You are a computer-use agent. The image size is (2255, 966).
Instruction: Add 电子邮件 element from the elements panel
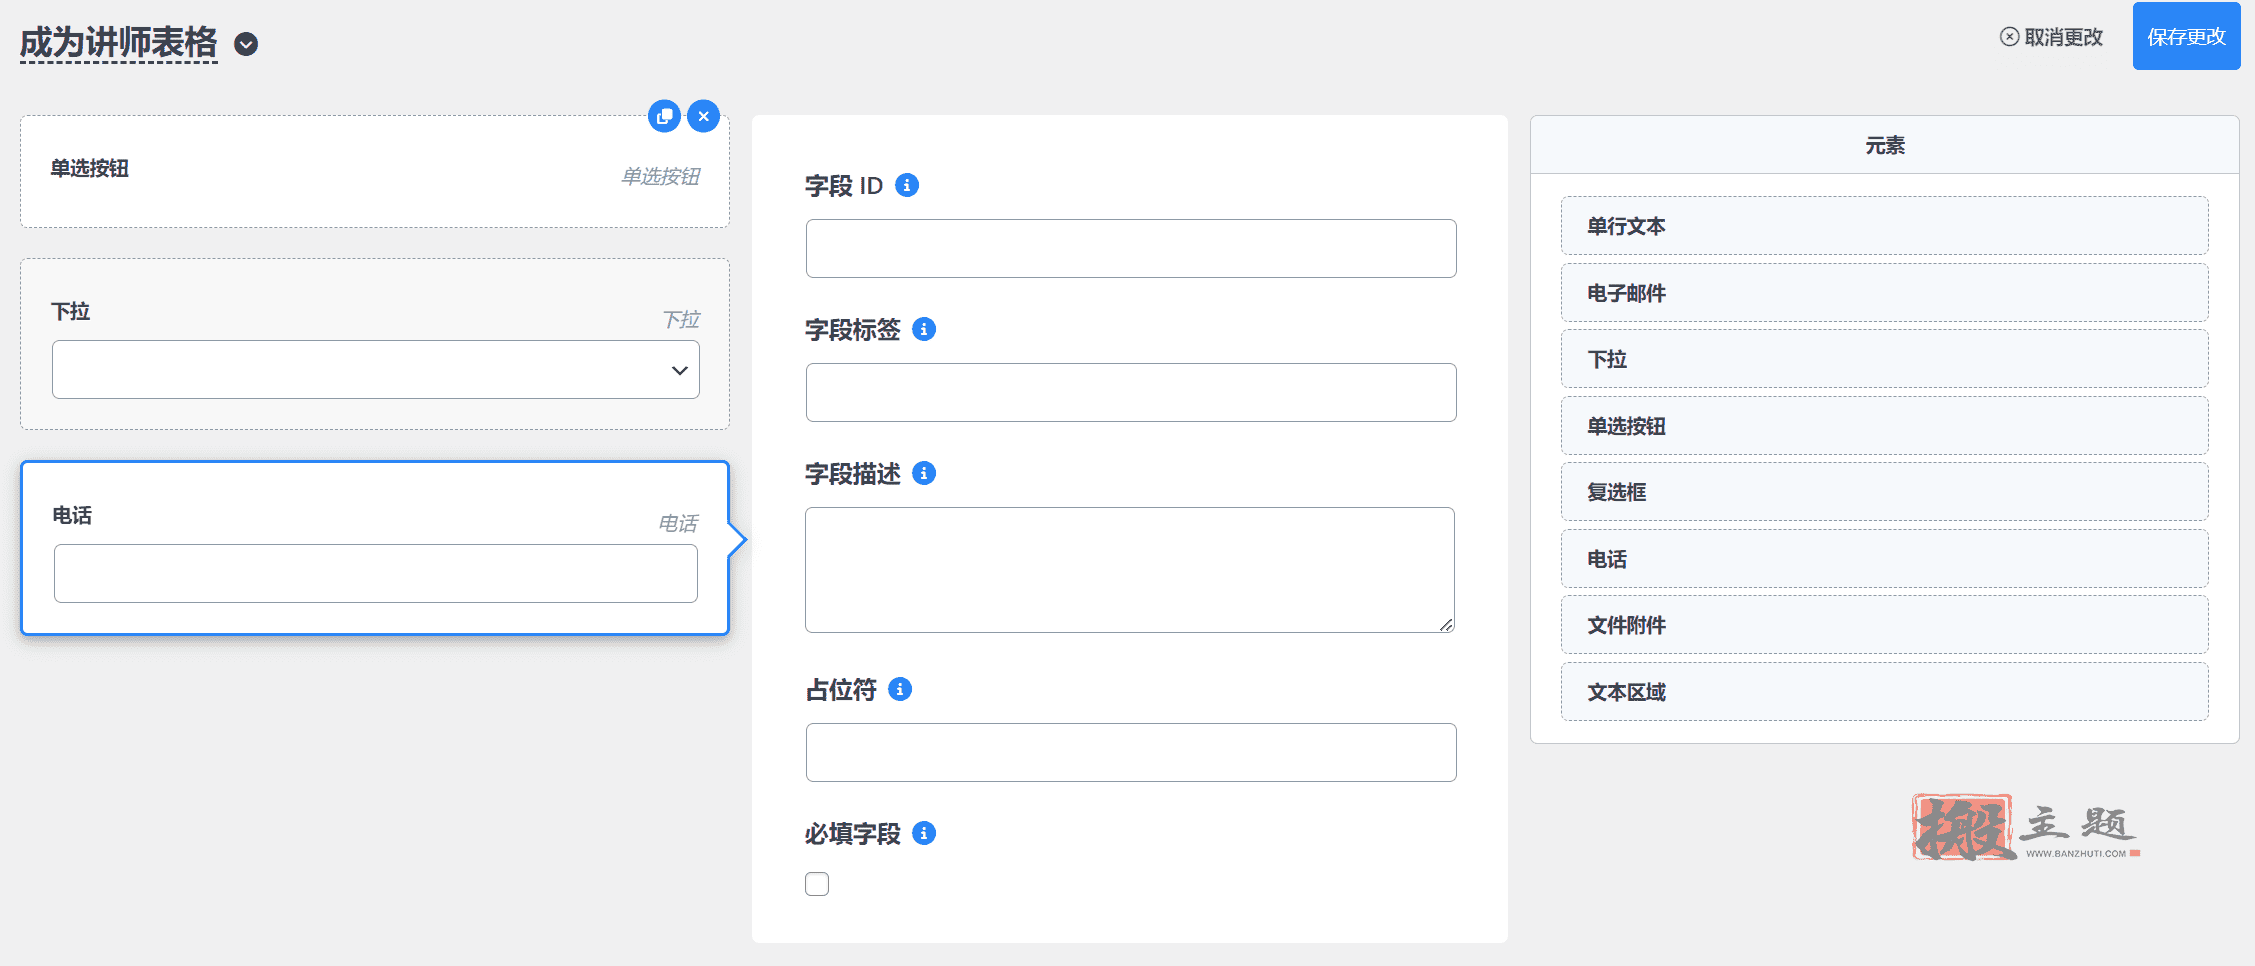[1885, 293]
